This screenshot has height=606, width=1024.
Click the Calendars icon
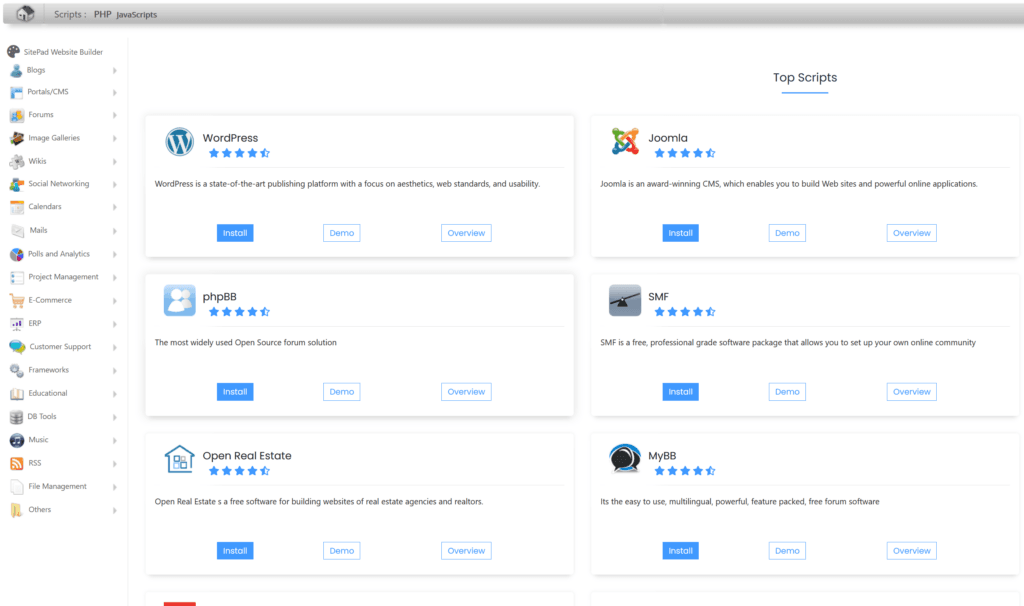17,207
